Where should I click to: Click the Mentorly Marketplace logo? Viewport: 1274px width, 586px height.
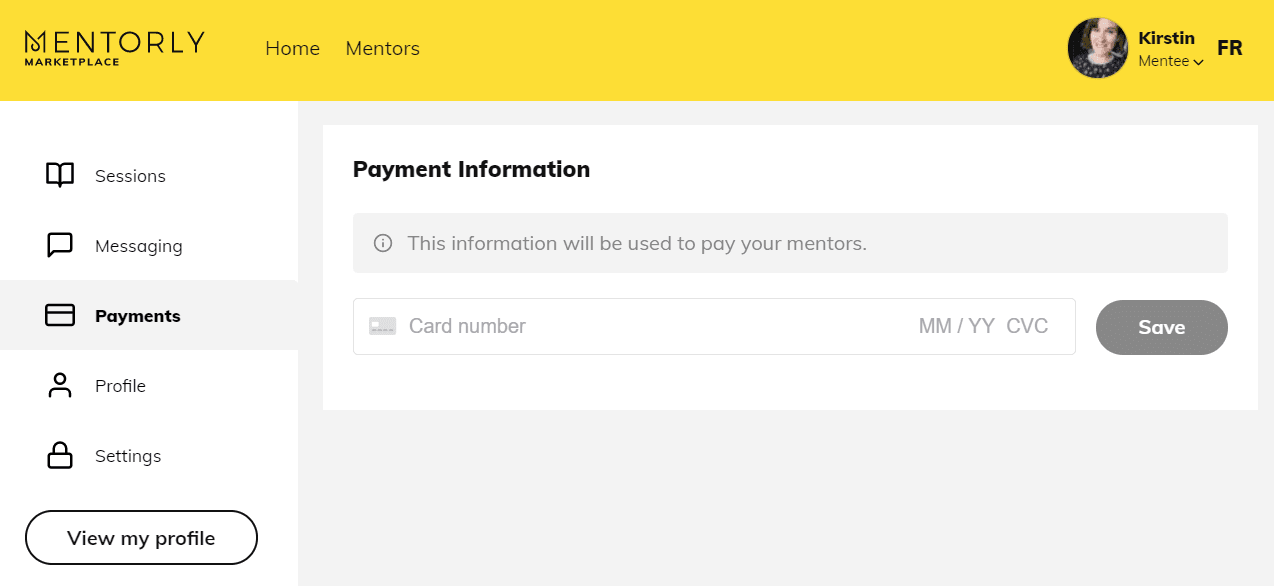tap(114, 48)
